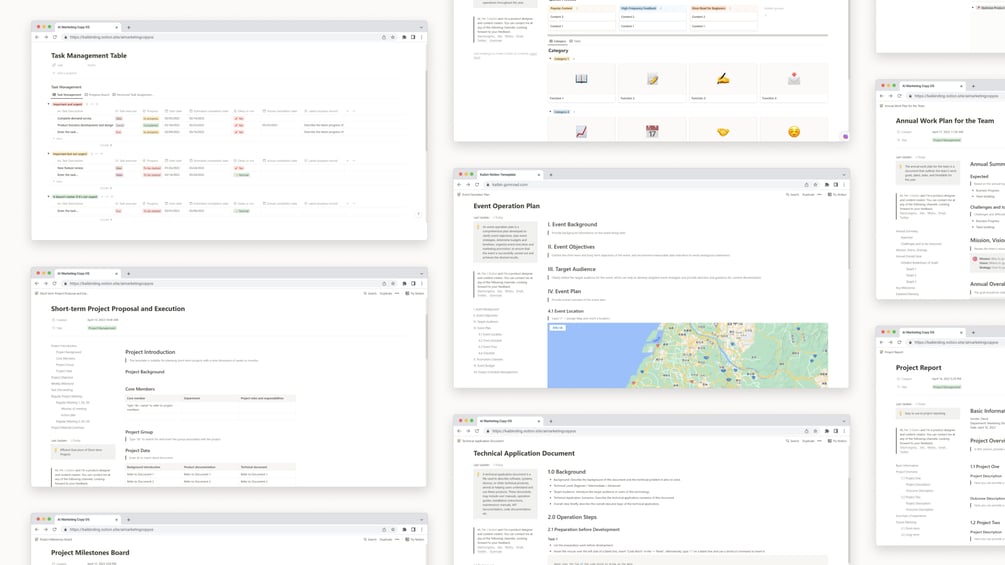Click Try Notion in Event Operation Plan window
The image size is (1005, 565).
tap(838, 195)
